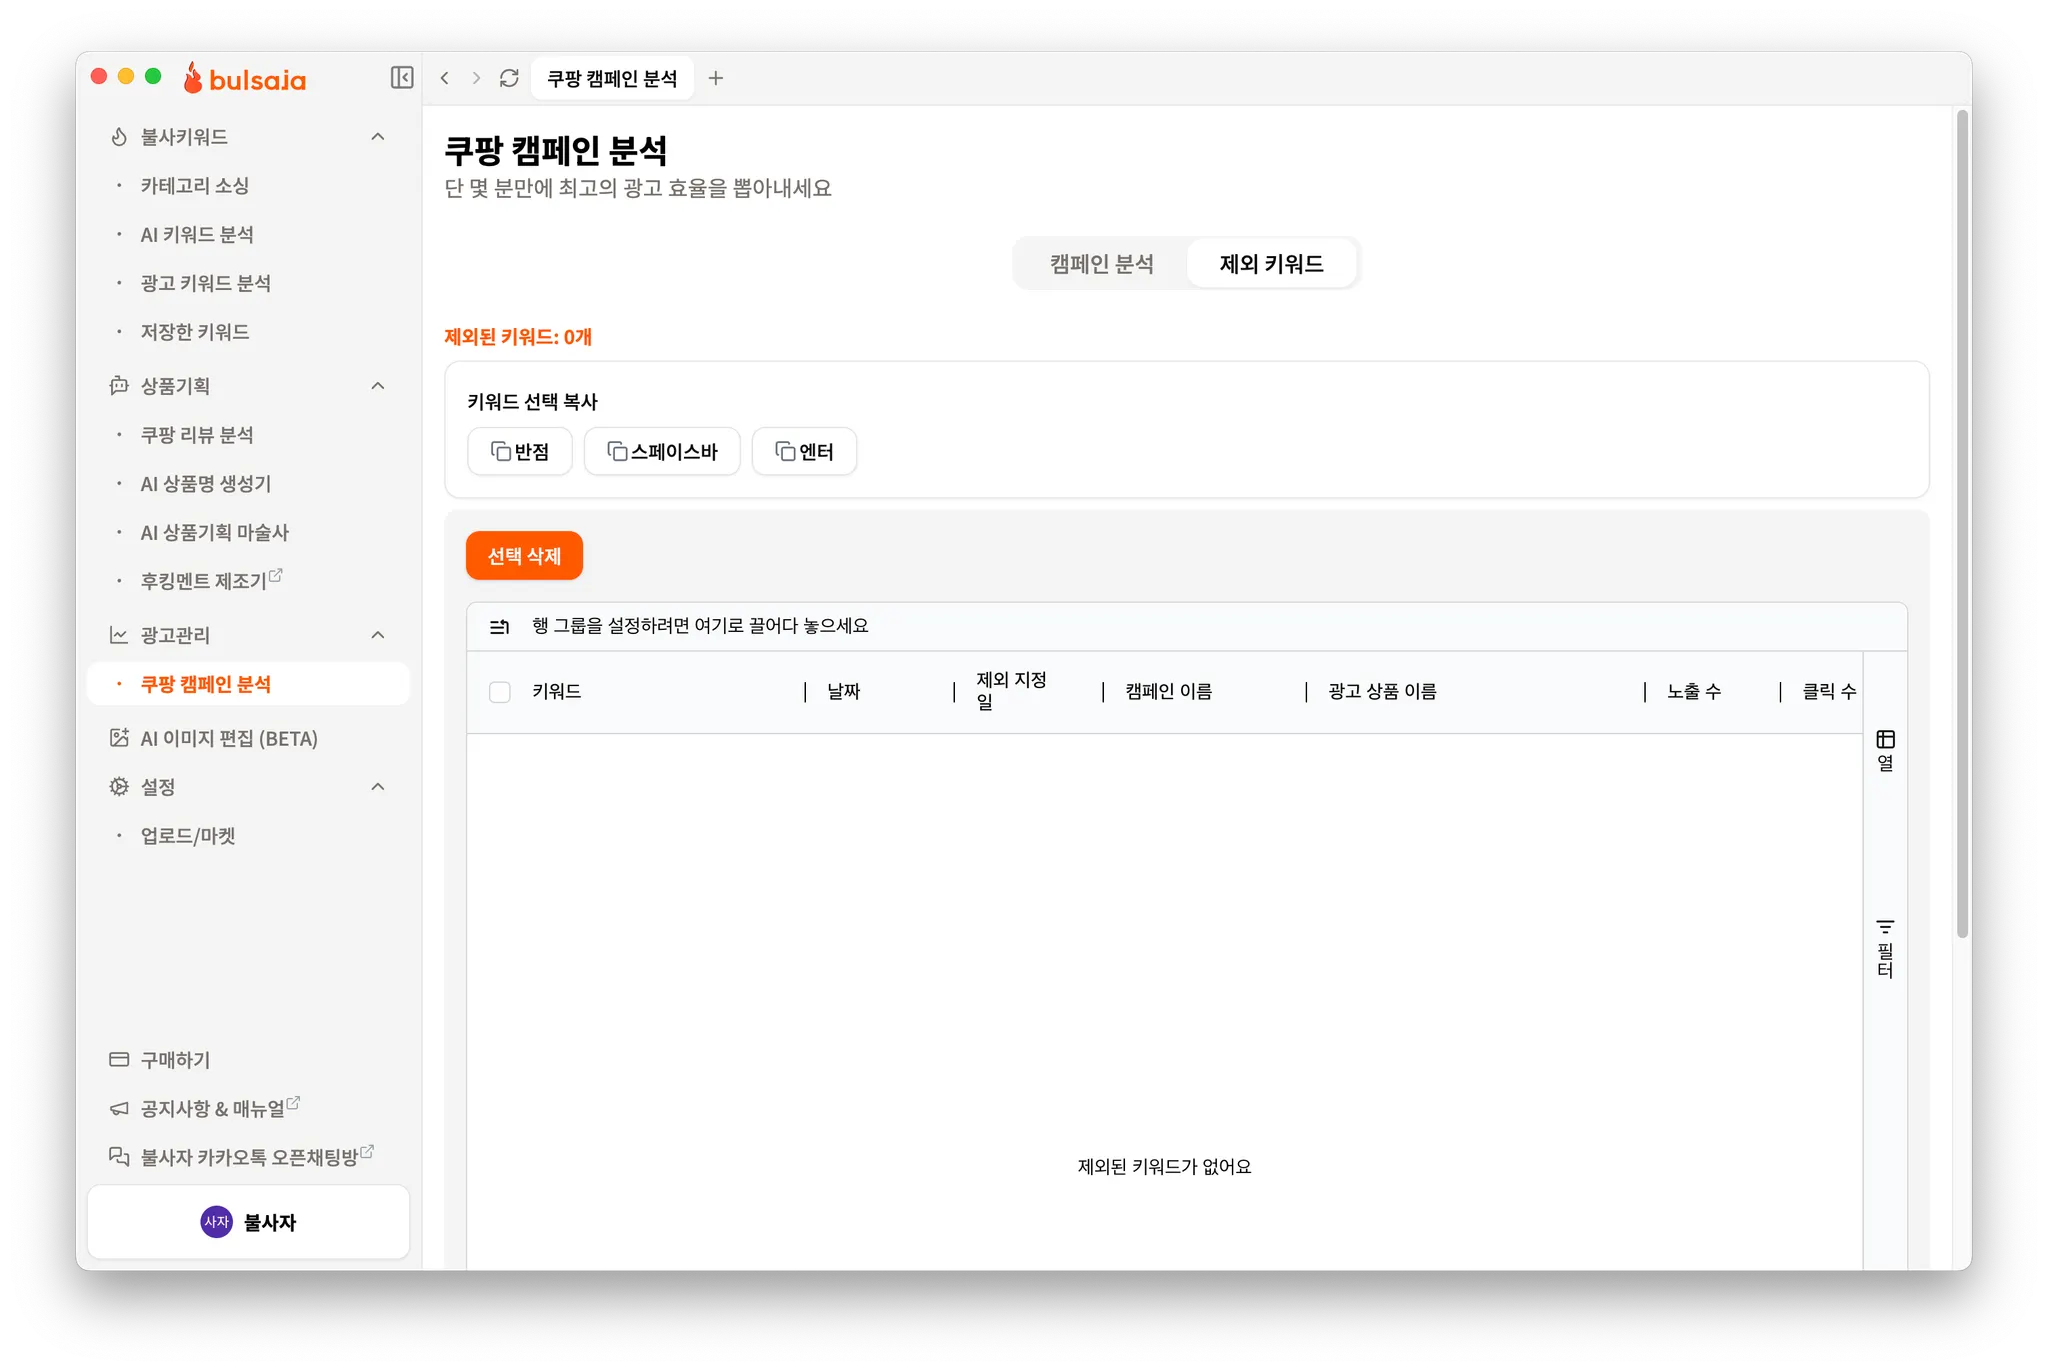Collapse the 불사키워드 sidebar section

[378, 137]
